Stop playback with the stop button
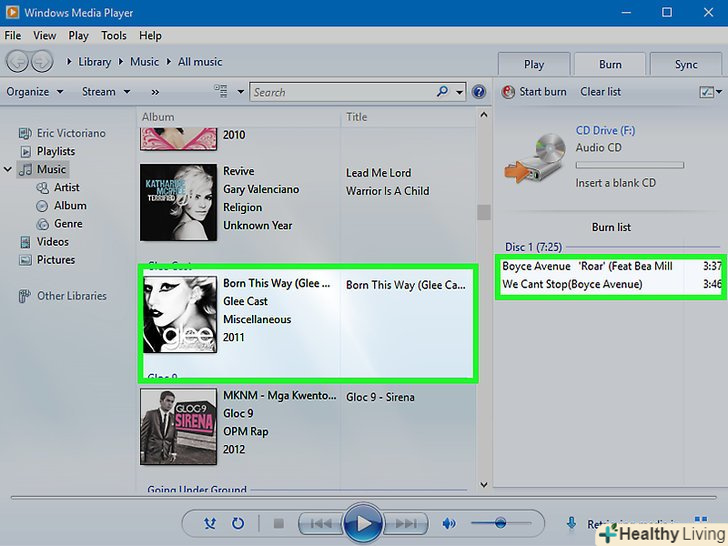Image resolution: width=728 pixels, height=546 pixels. coord(279,524)
